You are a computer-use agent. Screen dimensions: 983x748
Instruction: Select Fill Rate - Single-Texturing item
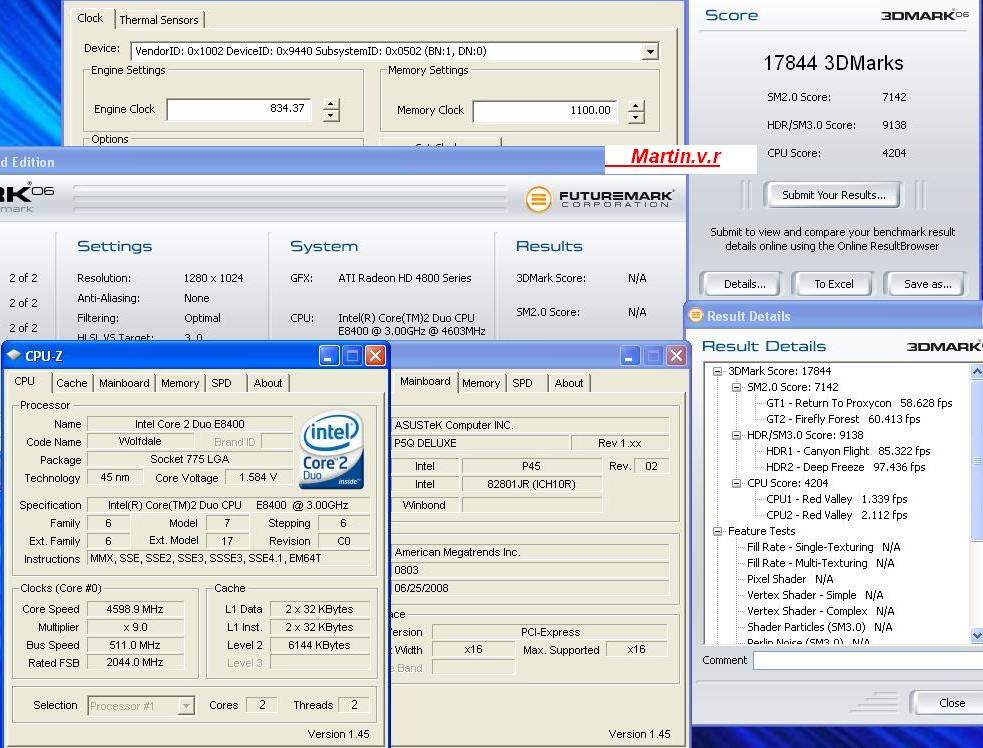tap(823, 547)
